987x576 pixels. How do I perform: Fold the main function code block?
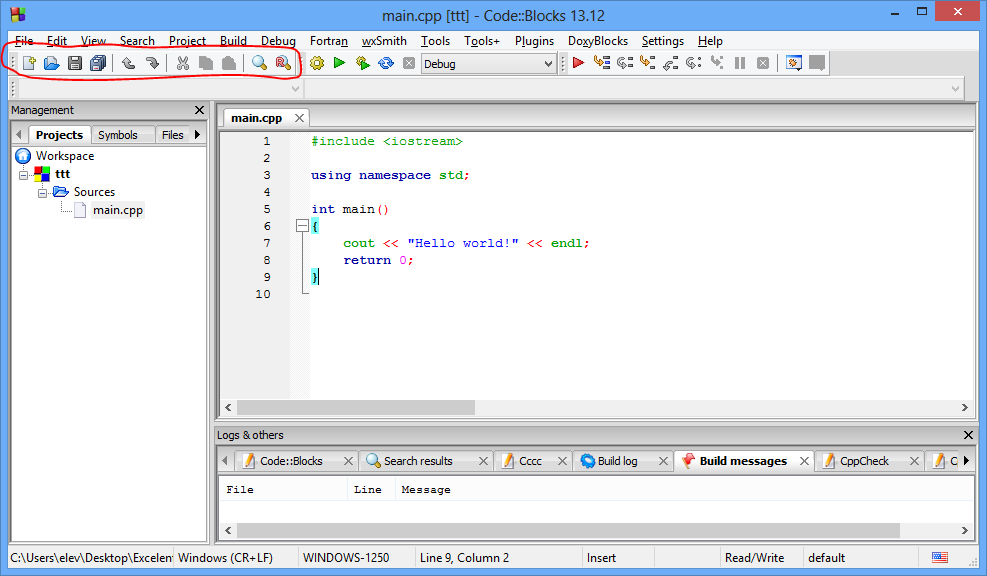(x=302, y=226)
